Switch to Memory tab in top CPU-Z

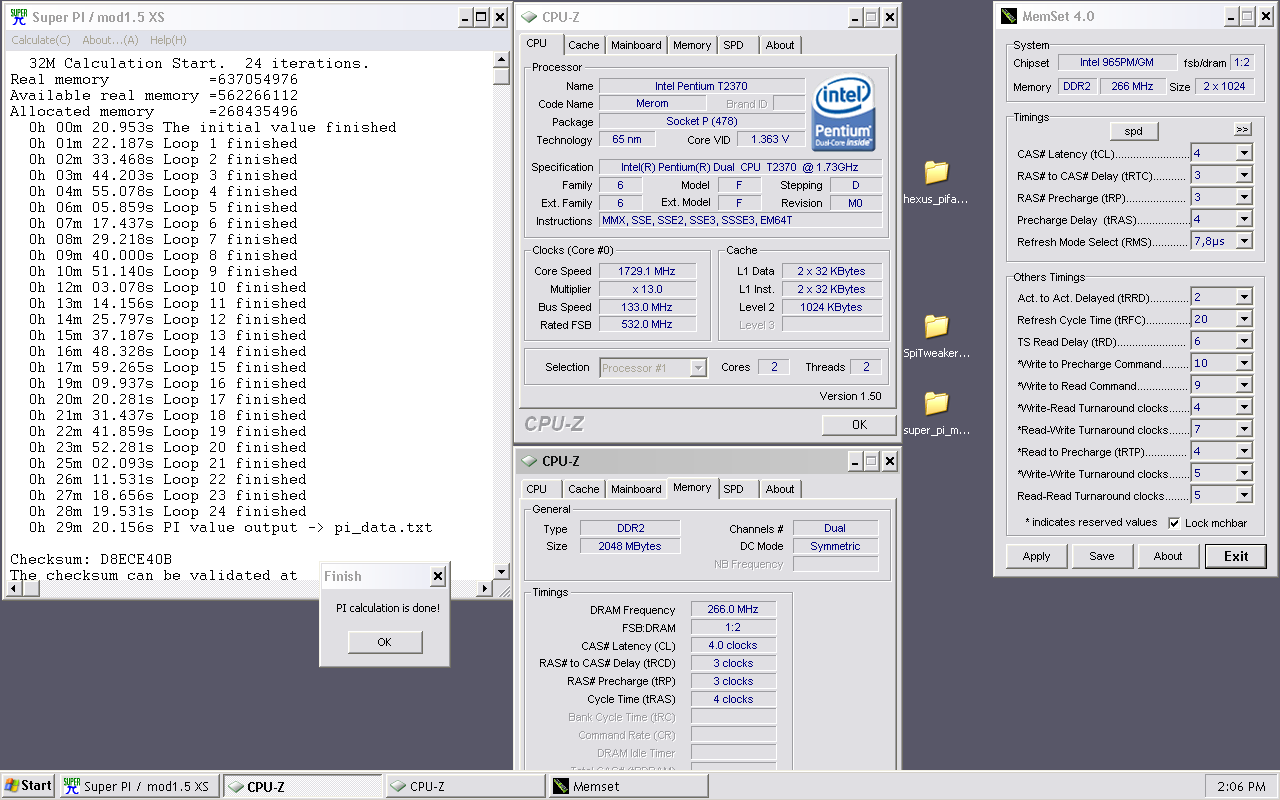[x=692, y=45]
